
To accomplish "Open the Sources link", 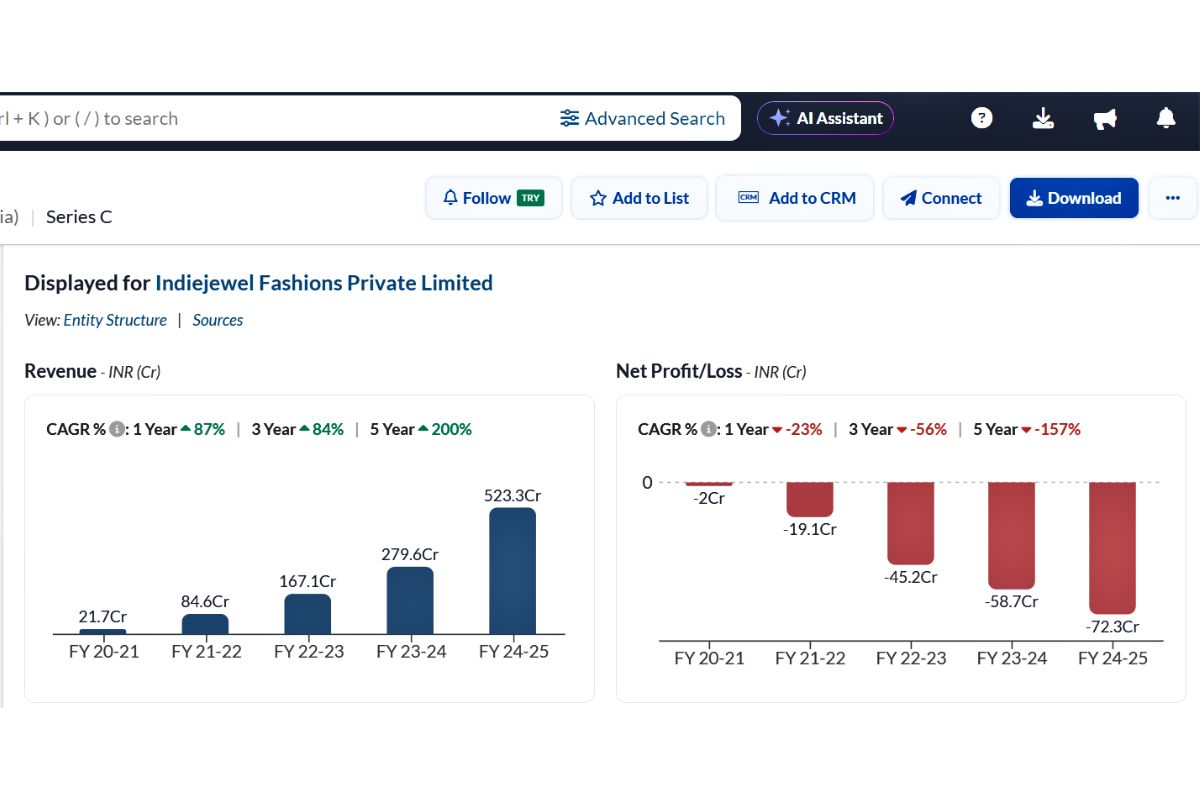I will pyautogui.click(x=218, y=320).
